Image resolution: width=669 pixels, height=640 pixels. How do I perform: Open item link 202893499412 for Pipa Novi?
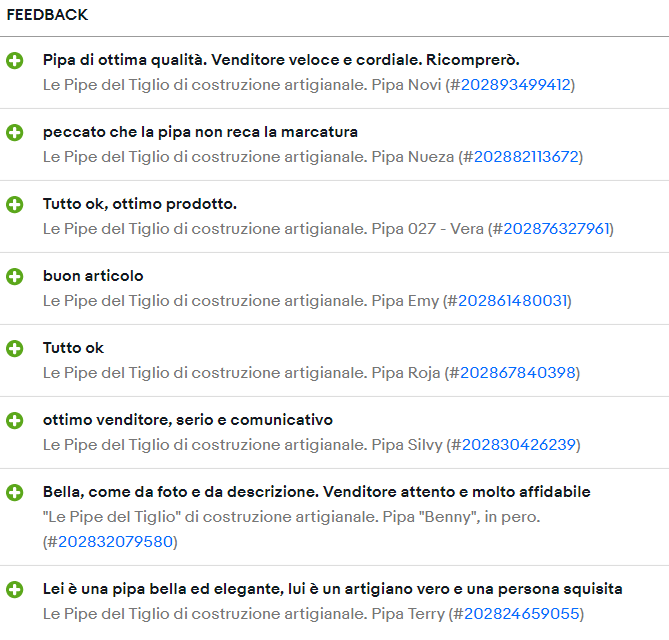(515, 85)
